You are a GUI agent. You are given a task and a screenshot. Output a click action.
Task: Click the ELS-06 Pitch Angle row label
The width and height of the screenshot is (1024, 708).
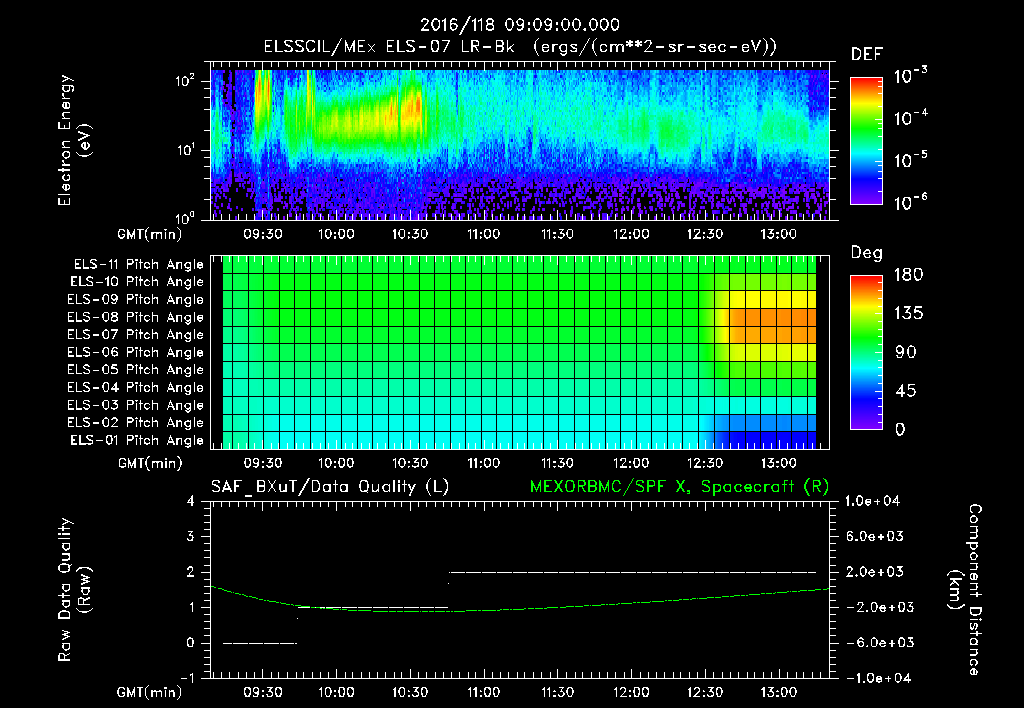tap(136, 353)
